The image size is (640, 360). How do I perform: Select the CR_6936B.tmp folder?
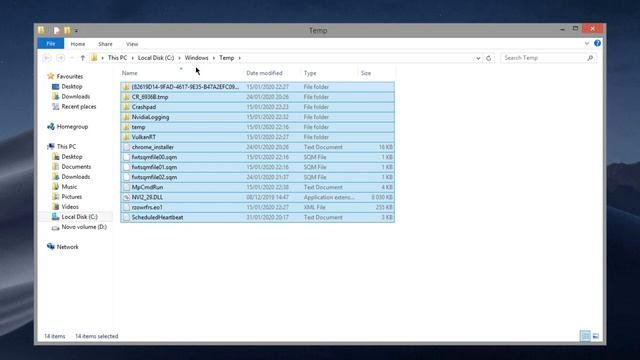click(x=258, y=97)
